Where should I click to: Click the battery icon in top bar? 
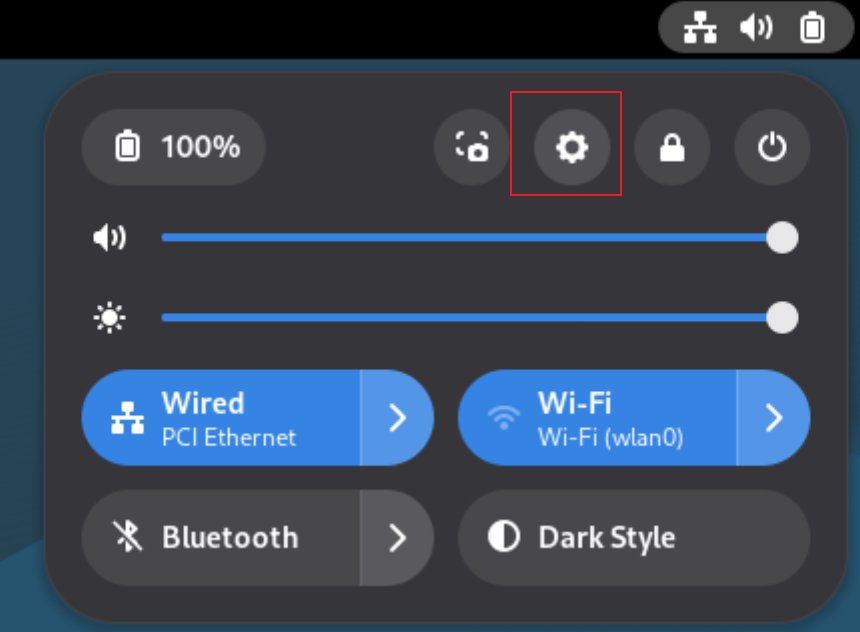[x=812, y=28]
